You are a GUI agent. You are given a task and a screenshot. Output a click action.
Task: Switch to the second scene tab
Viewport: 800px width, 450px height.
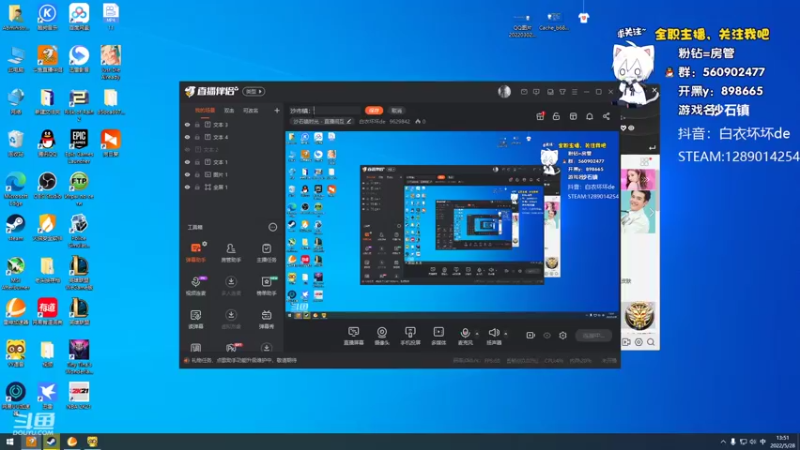(x=229, y=110)
